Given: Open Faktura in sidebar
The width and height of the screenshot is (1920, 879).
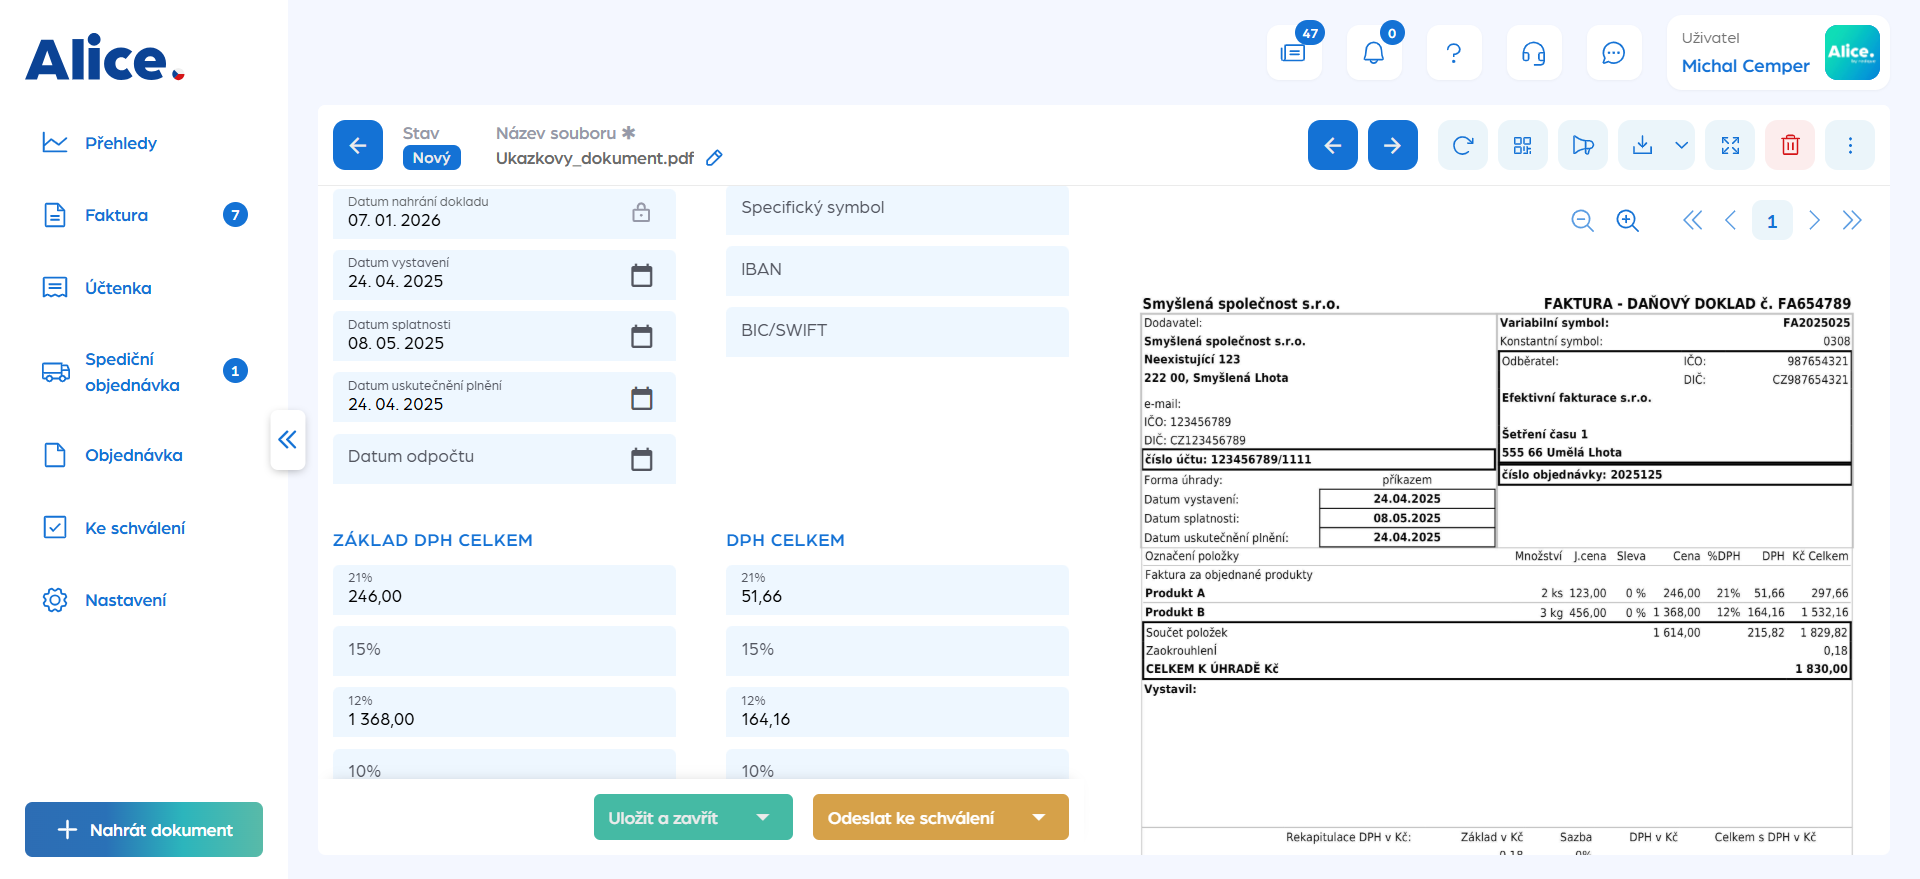Looking at the screenshot, I should click(x=145, y=215).
